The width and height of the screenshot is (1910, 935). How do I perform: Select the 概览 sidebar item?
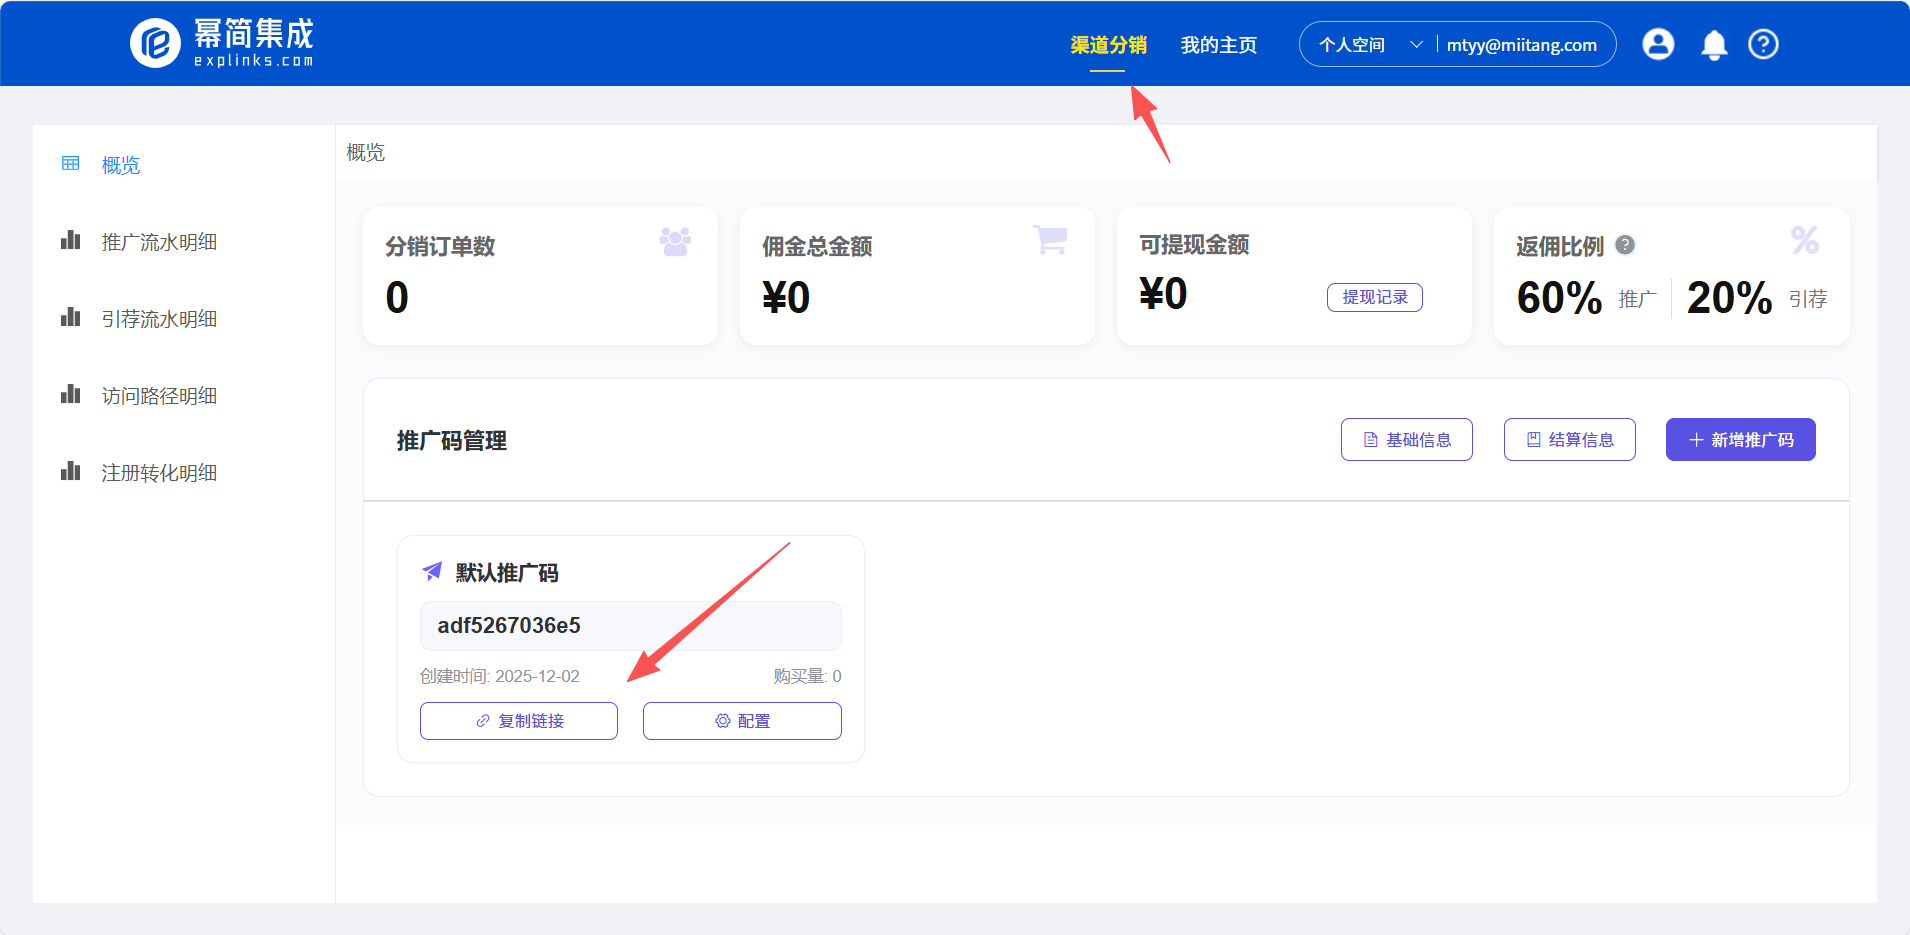pos(121,164)
